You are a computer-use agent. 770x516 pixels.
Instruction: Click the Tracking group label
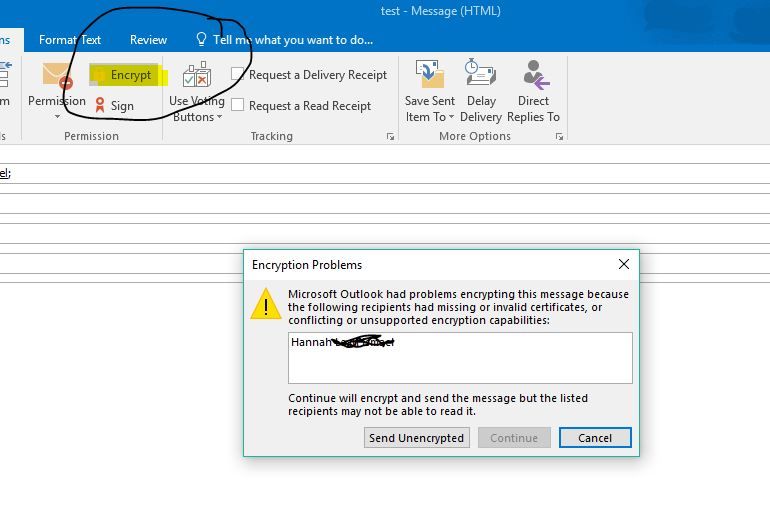click(272, 136)
